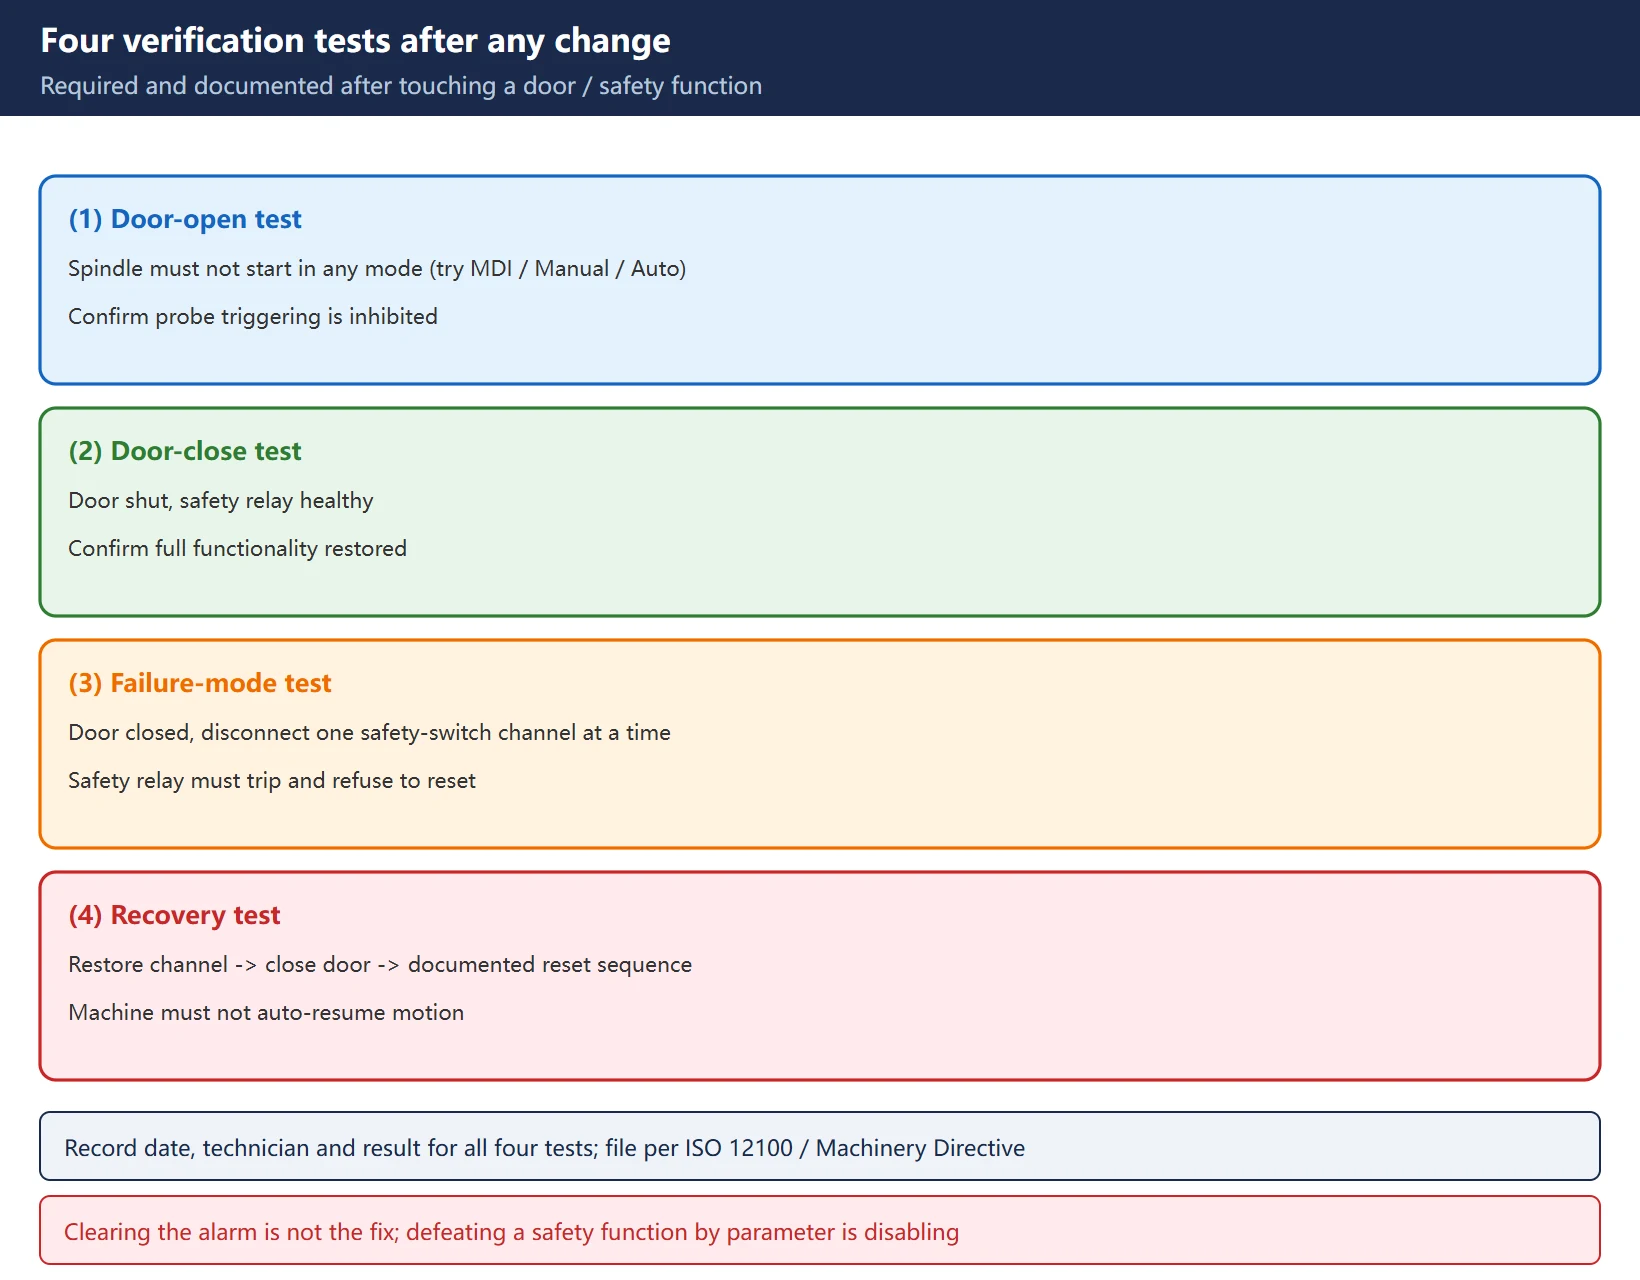1640x1280 pixels.
Task: Click the '(2) Door-close test' heading
Action: (185, 451)
